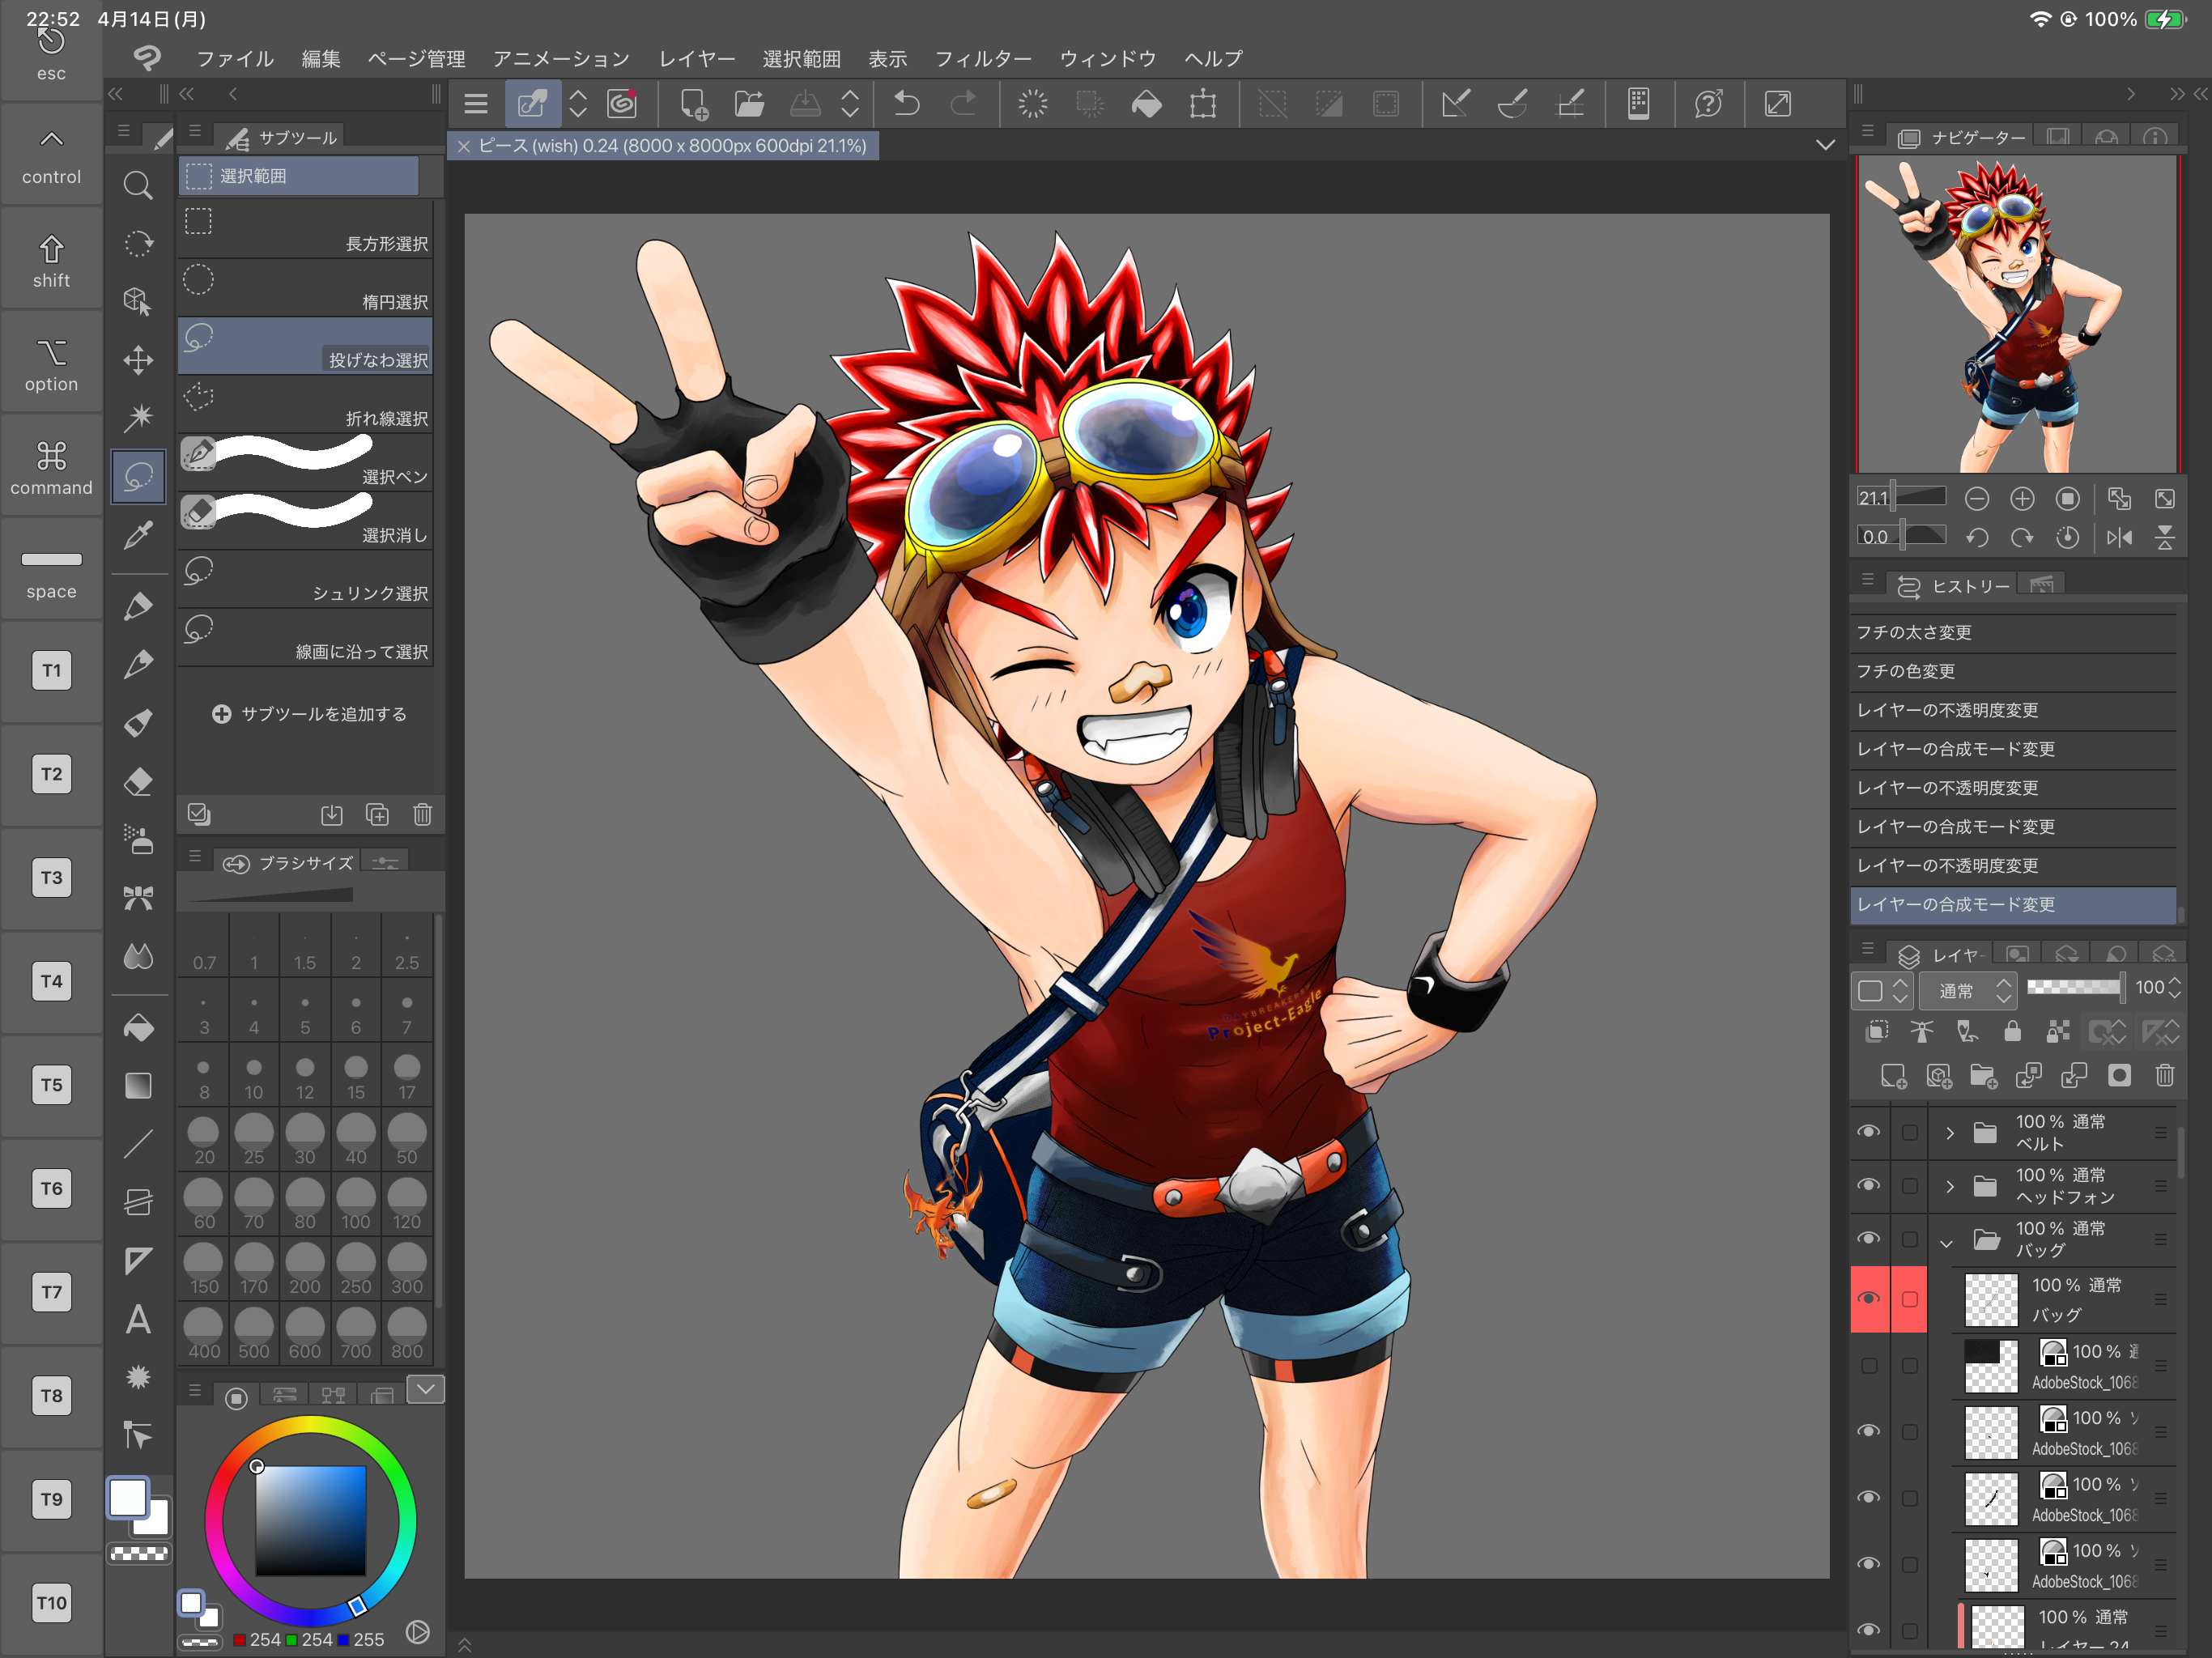Screen dimensions: 2212x1658
Task: Toggle eye on selected バッグ layer
Action: 1868,1298
